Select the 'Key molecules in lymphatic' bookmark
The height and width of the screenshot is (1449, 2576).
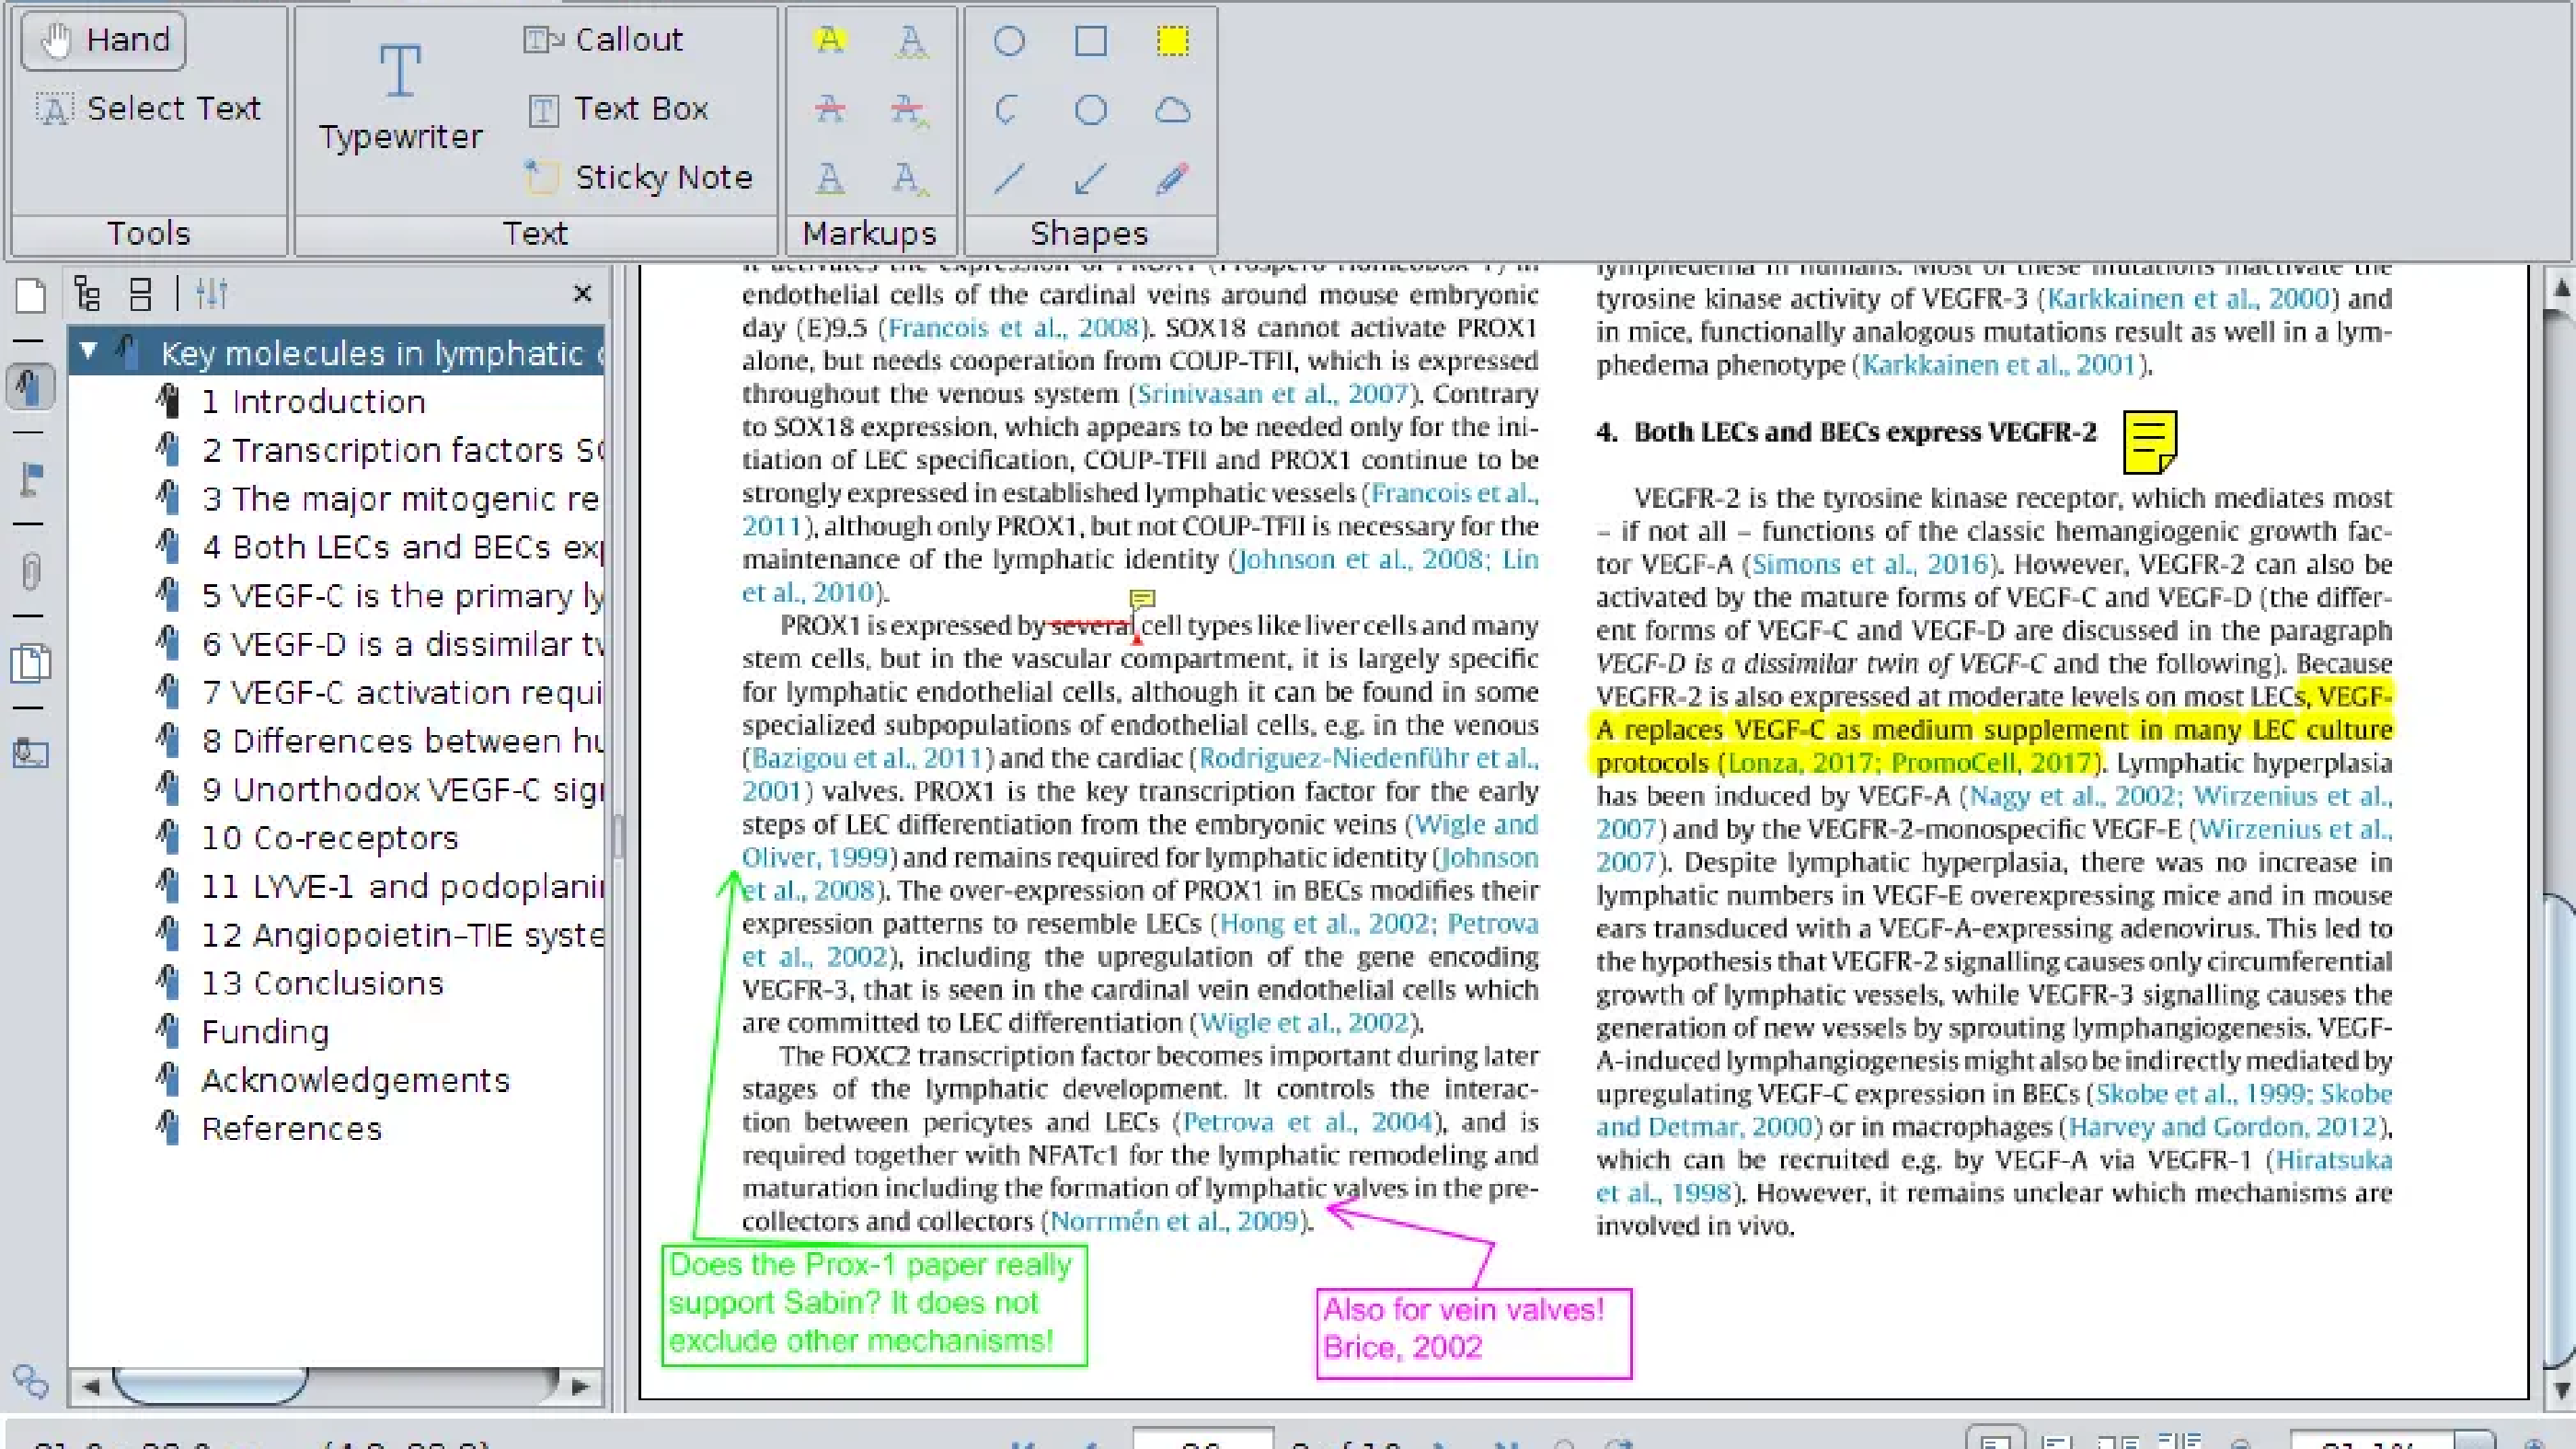(x=382, y=353)
